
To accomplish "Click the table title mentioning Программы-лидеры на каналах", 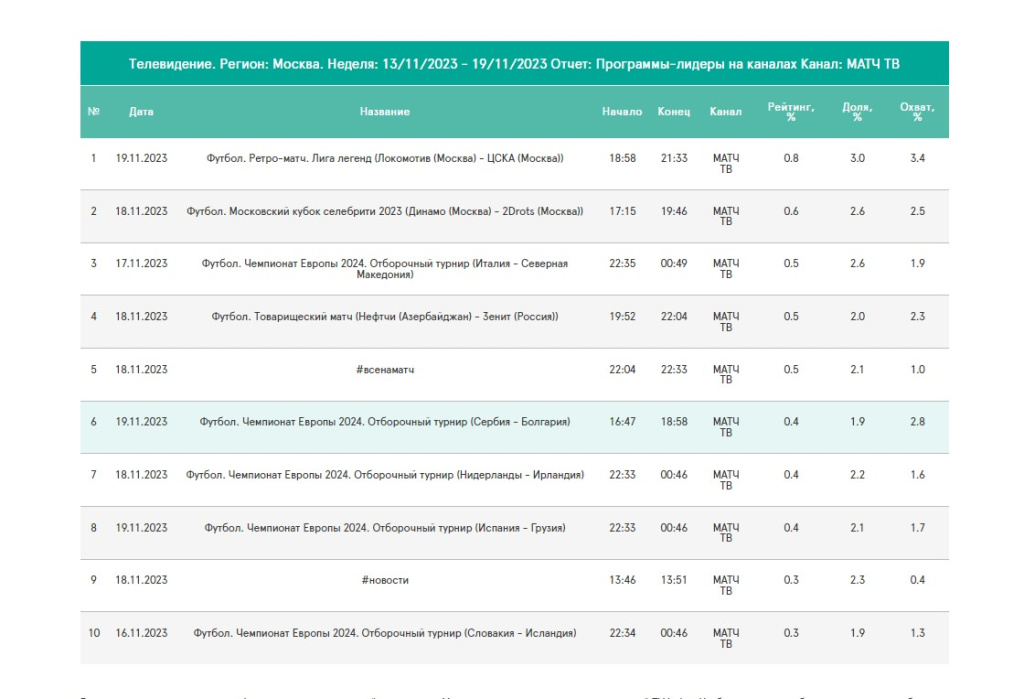I will [x=514, y=64].
